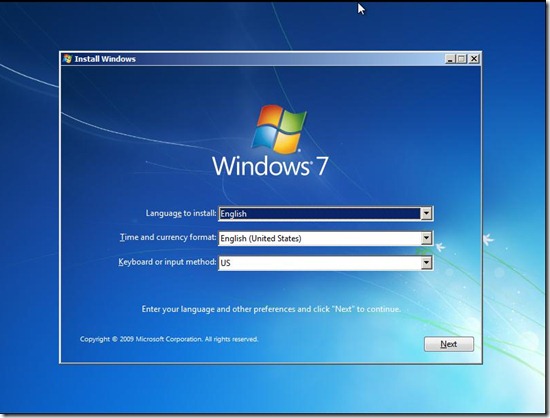Maximize the Install Windows window

point(462,59)
